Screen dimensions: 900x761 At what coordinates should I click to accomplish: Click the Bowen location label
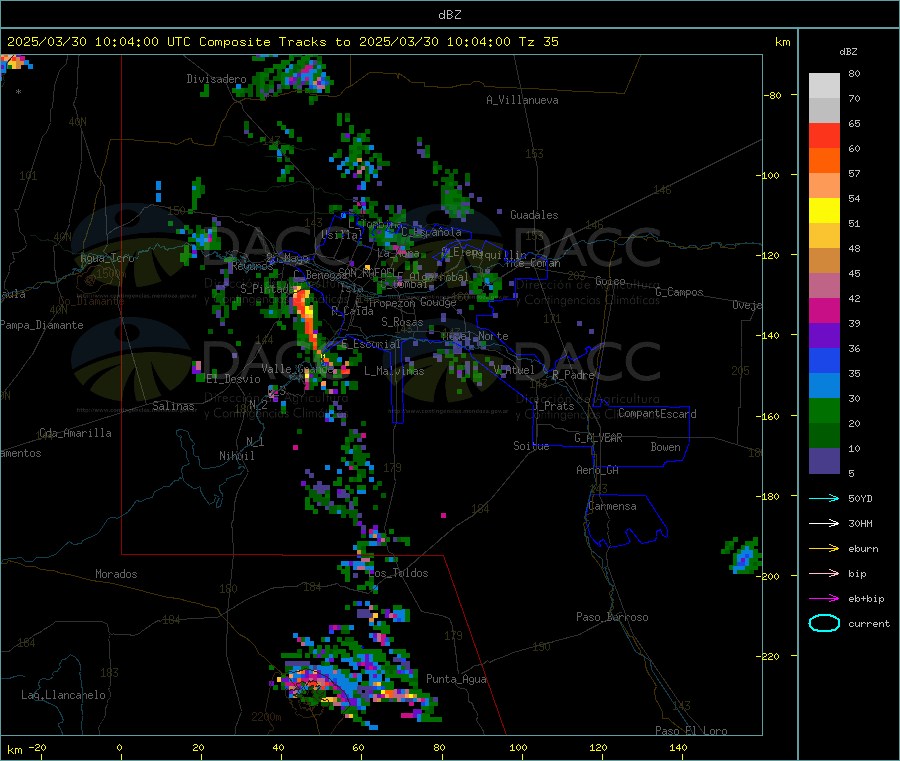coord(665,447)
